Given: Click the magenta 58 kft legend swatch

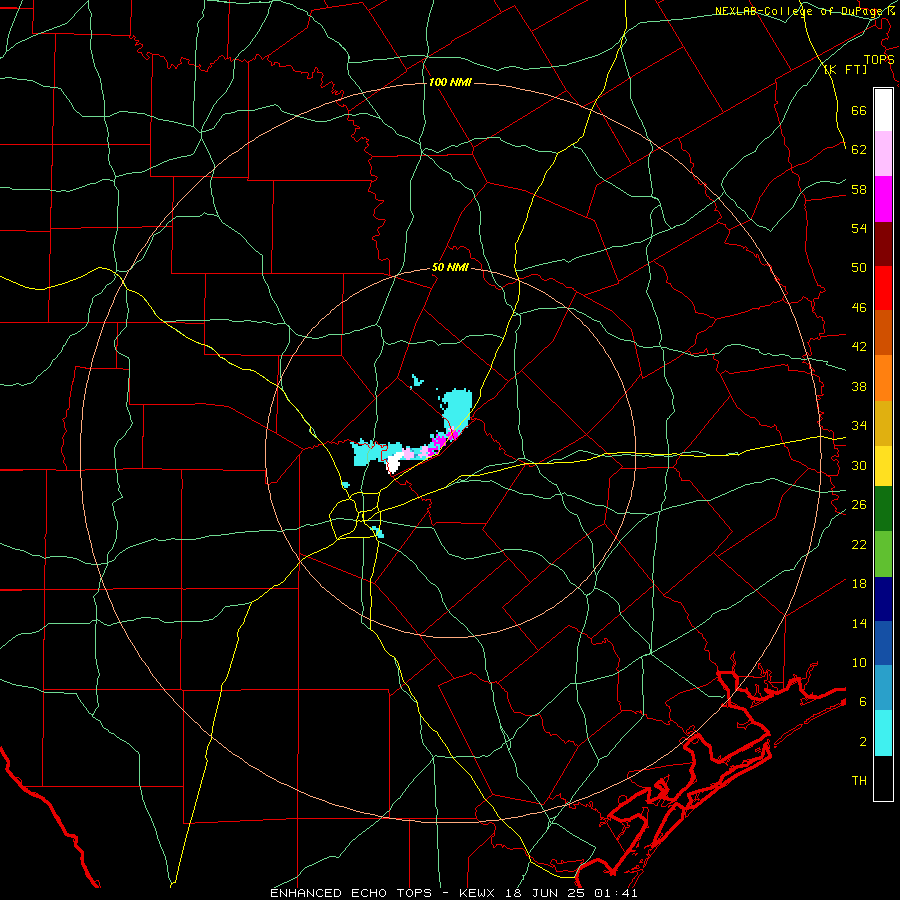Looking at the screenshot, I should click(883, 199).
